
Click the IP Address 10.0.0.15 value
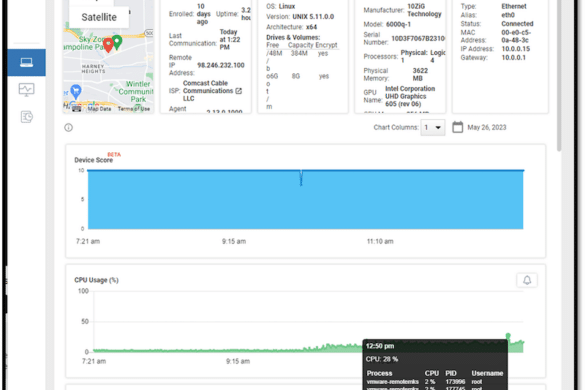[515, 49]
